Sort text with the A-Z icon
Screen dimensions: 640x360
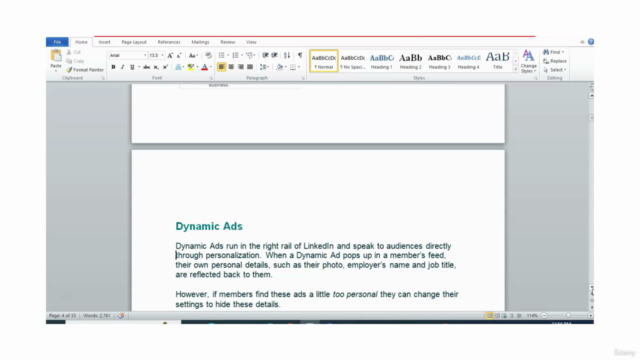(287, 55)
